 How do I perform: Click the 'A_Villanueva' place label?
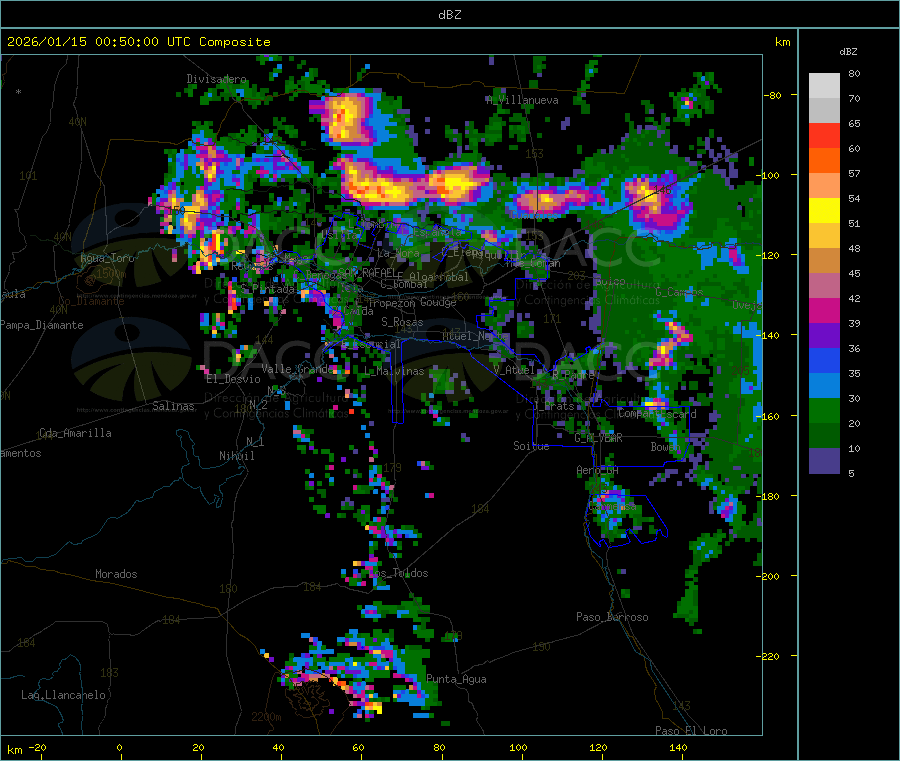pyautogui.click(x=522, y=100)
